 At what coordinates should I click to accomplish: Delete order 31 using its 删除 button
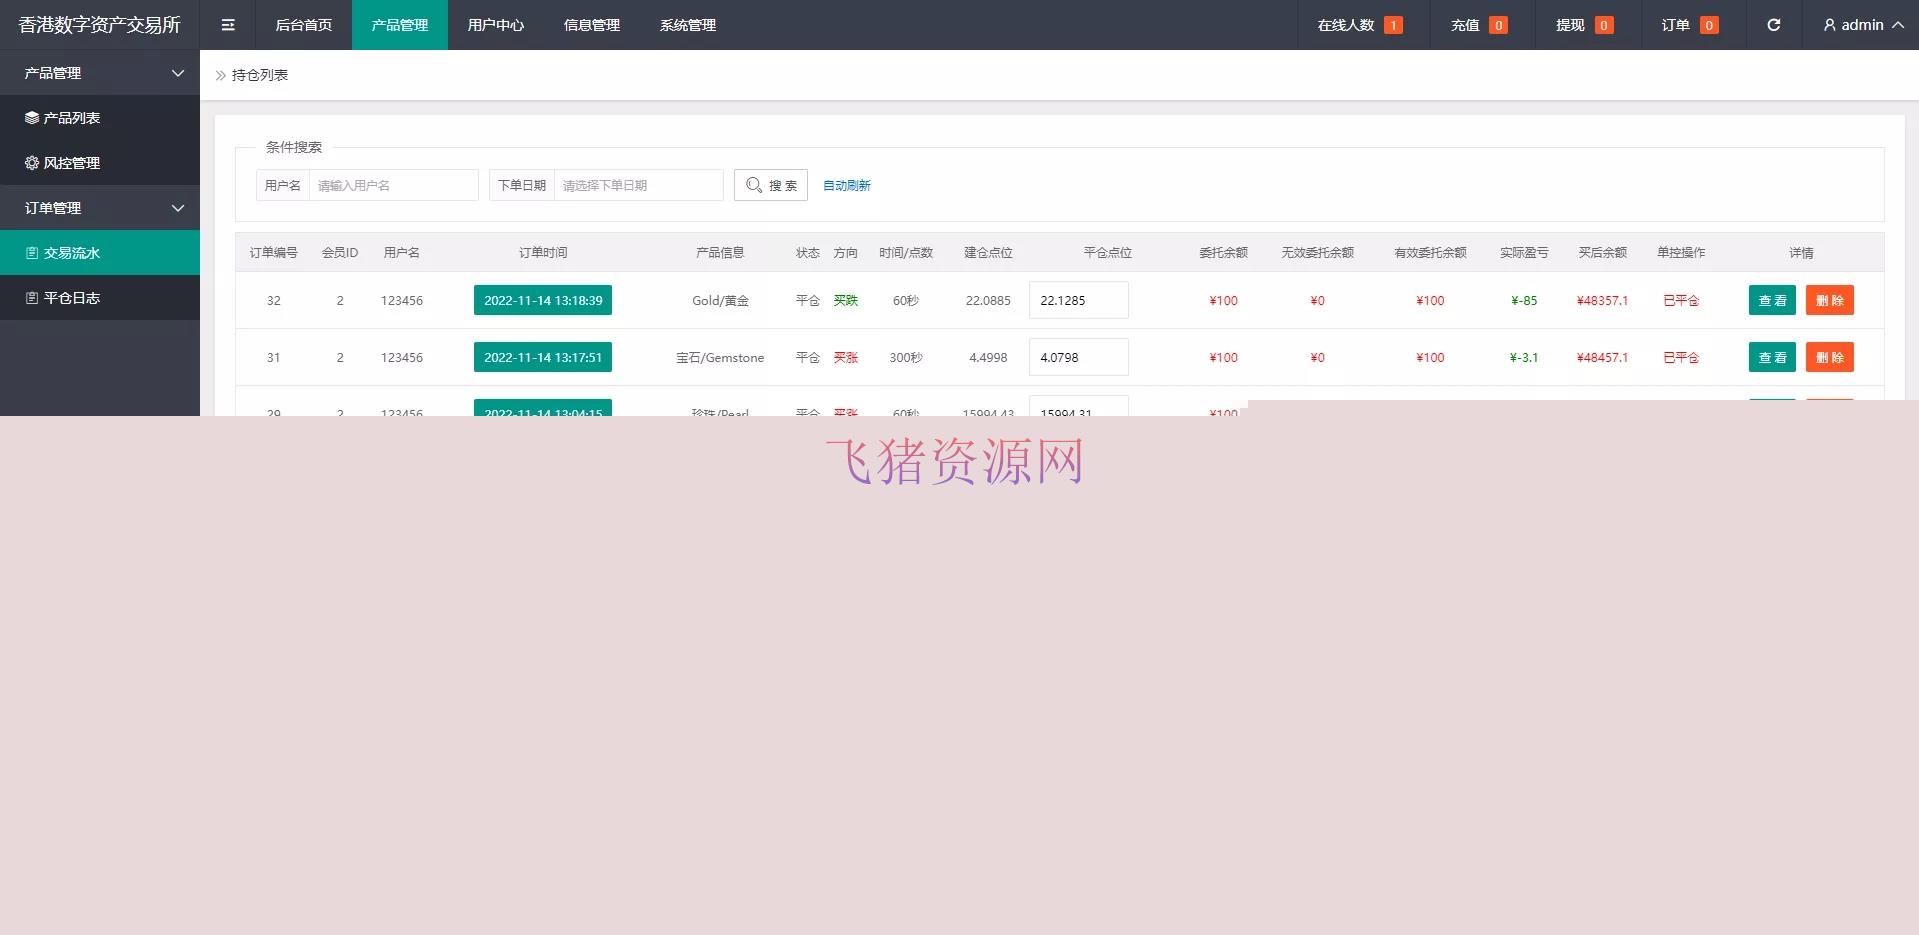coord(1829,357)
